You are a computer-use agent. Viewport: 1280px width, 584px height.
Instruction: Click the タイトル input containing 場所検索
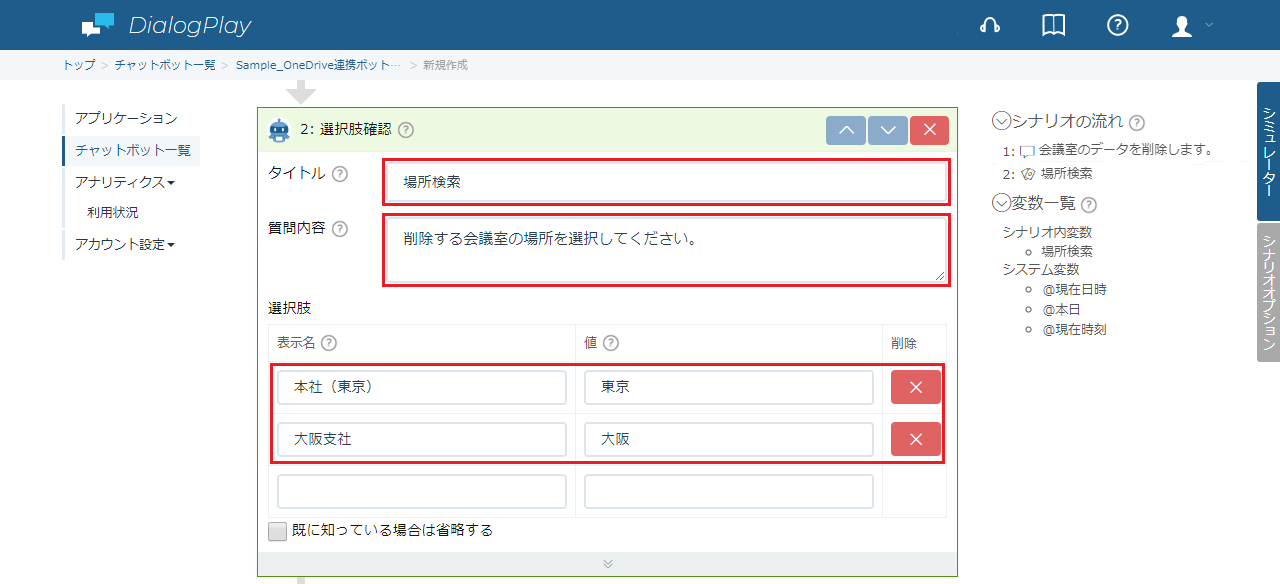point(665,182)
